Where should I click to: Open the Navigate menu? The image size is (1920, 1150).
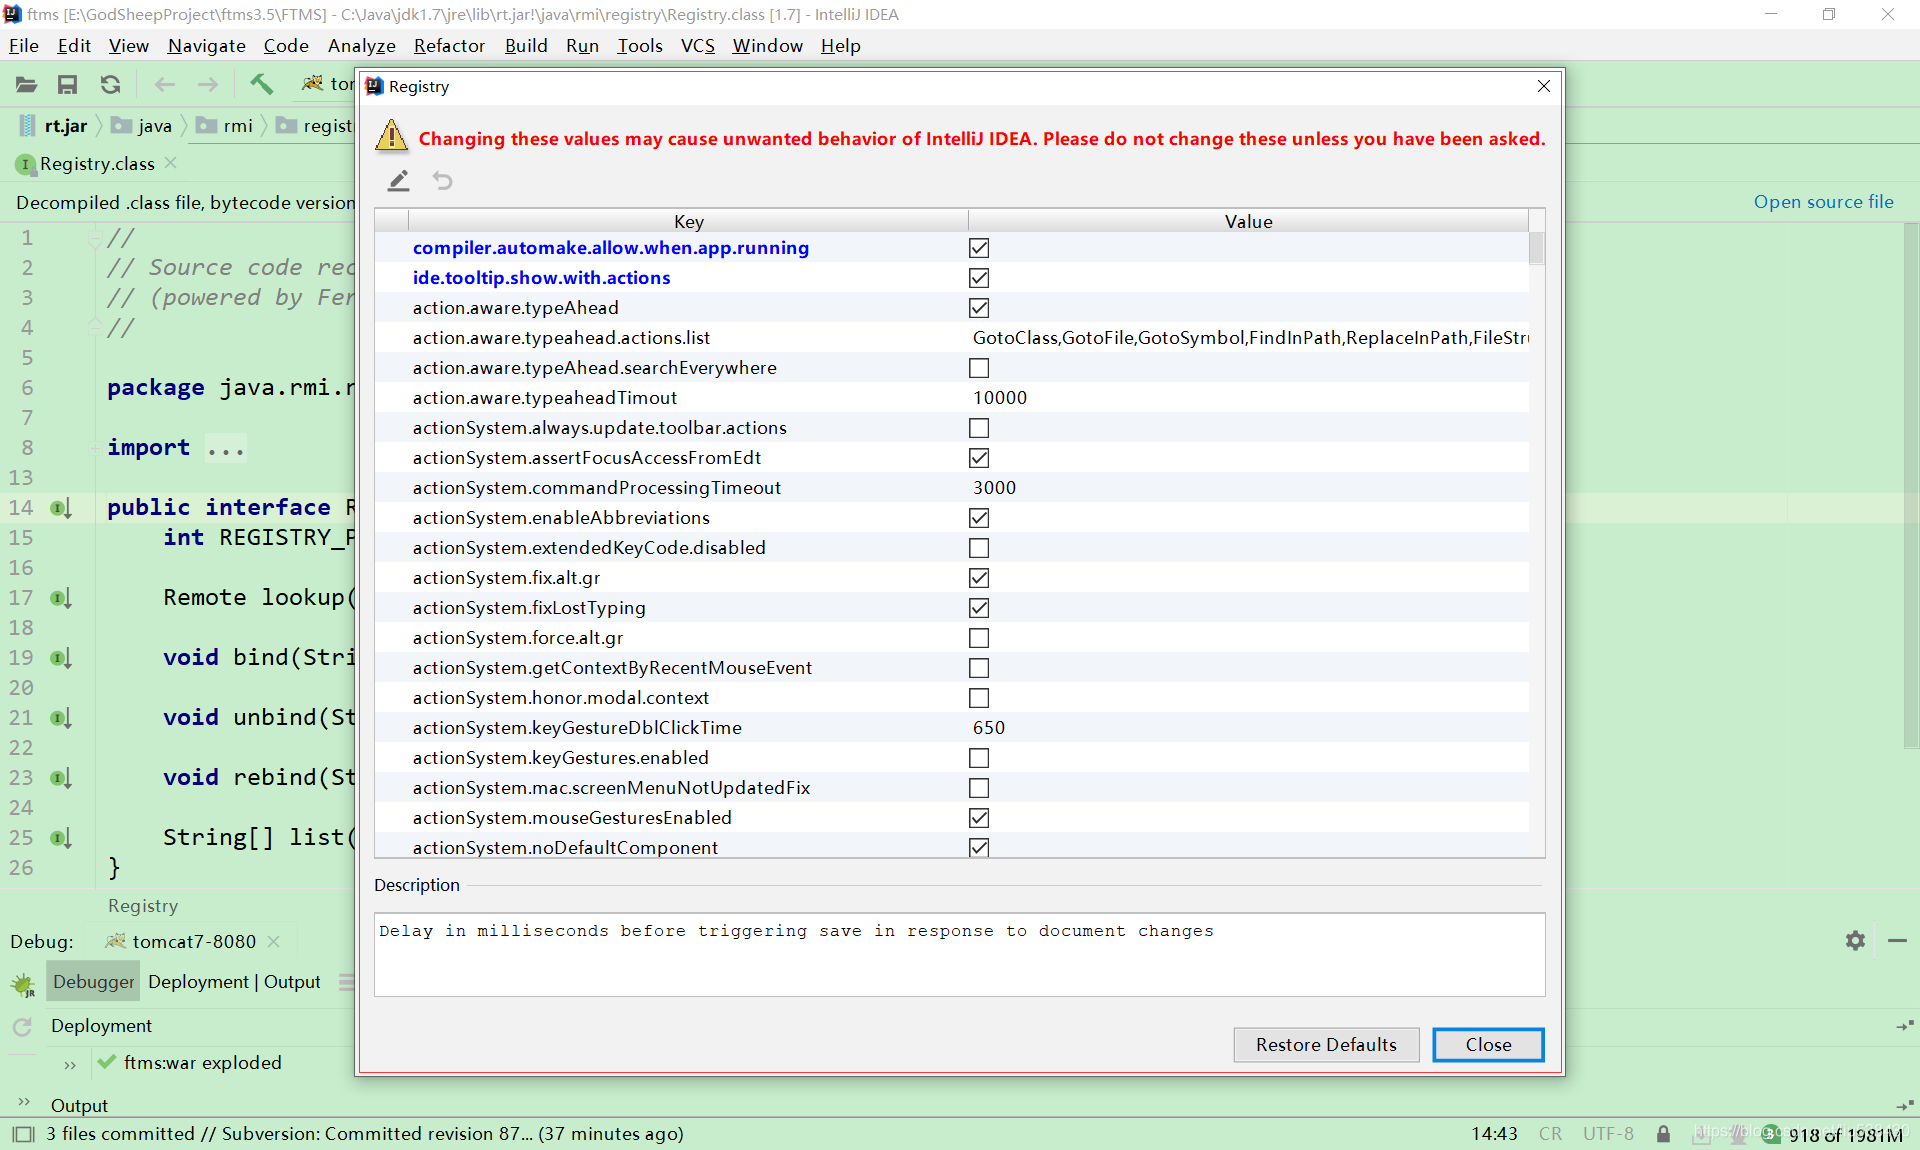[x=207, y=46]
